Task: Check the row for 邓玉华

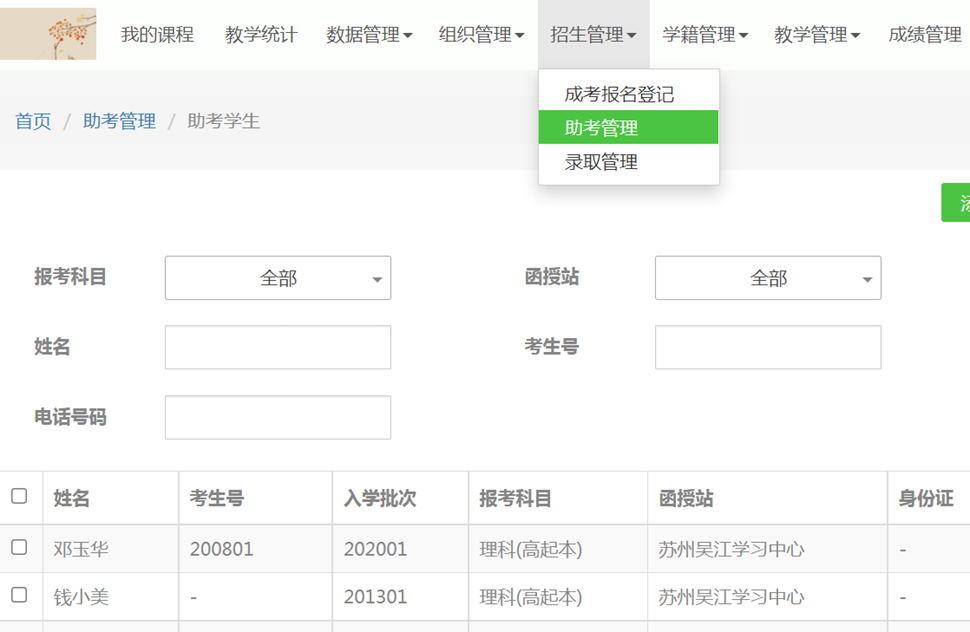Action: point(19,547)
